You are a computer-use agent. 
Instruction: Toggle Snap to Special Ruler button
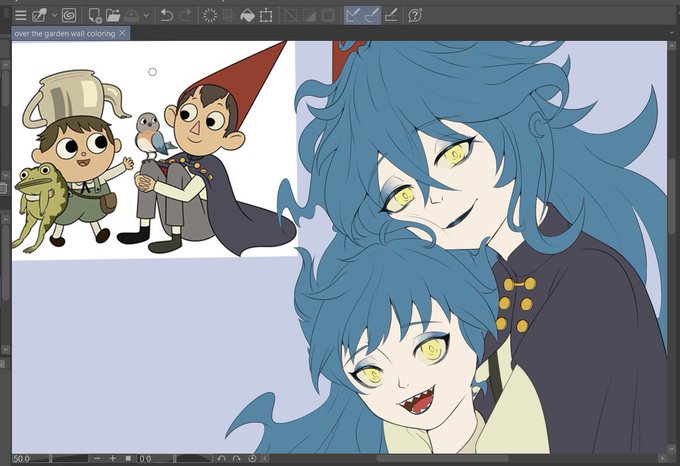[x=372, y=16]
